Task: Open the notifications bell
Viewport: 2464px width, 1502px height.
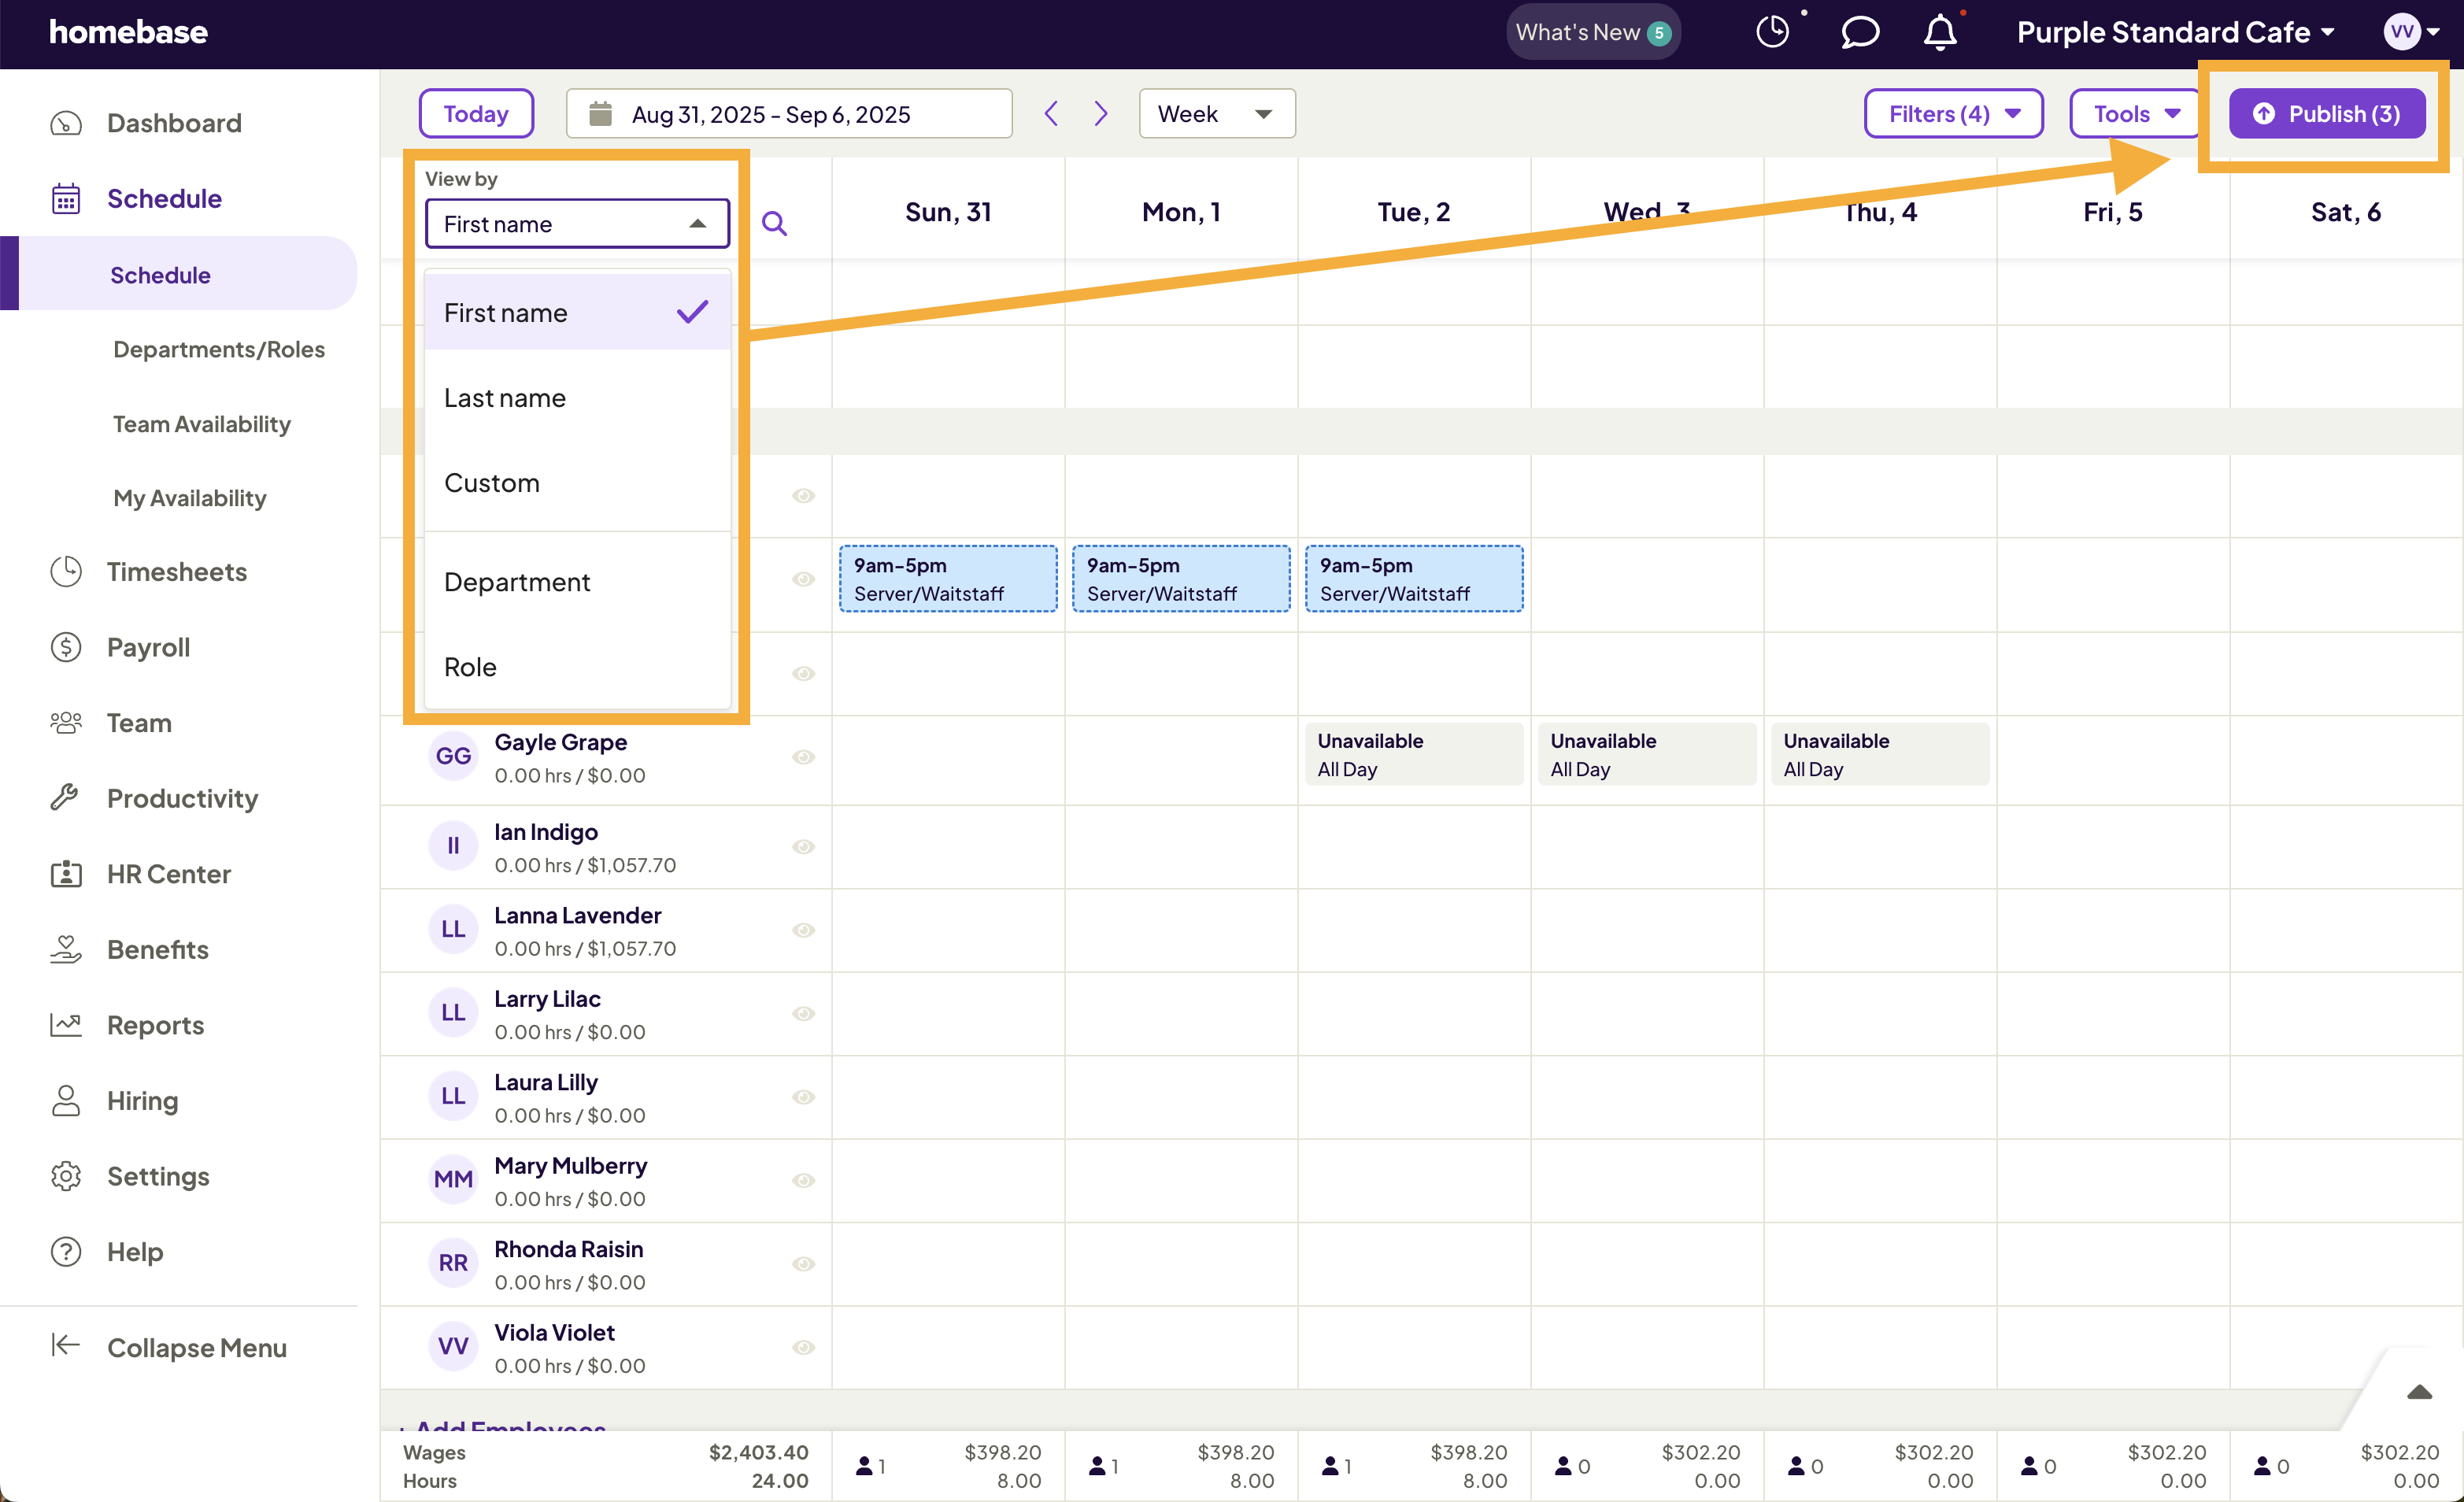Action: (1939, 32)
